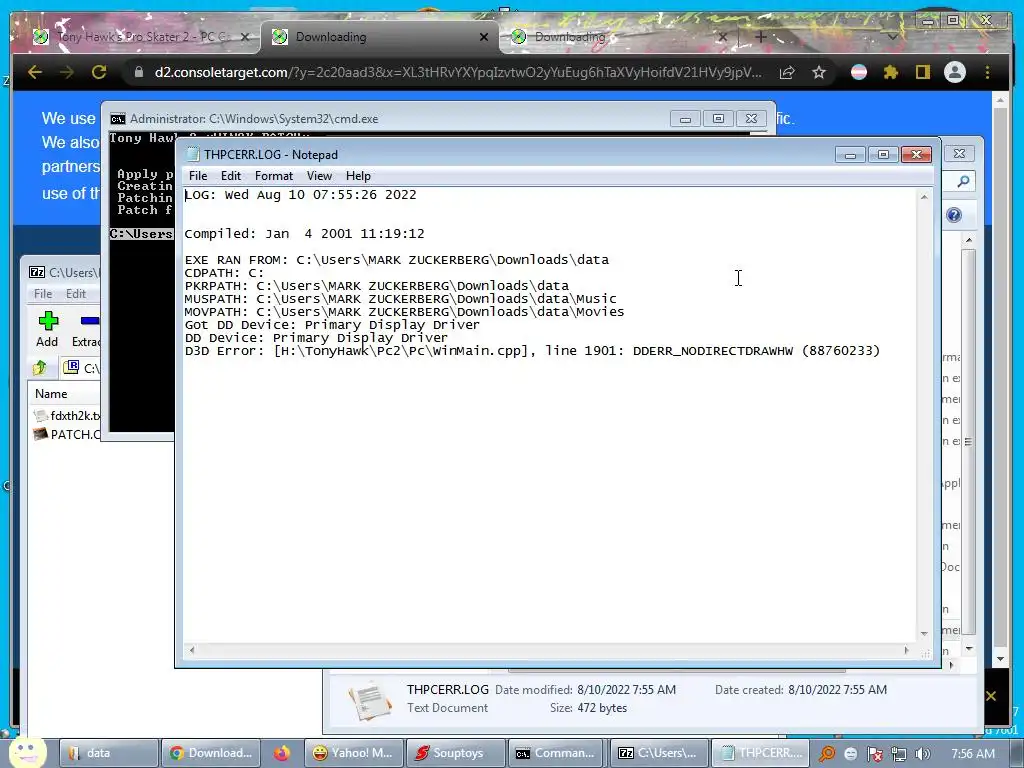Click the Compiled: Jan 4 2001 line
The width and height of the screenshot is (1024, 768).
point(304,233)
